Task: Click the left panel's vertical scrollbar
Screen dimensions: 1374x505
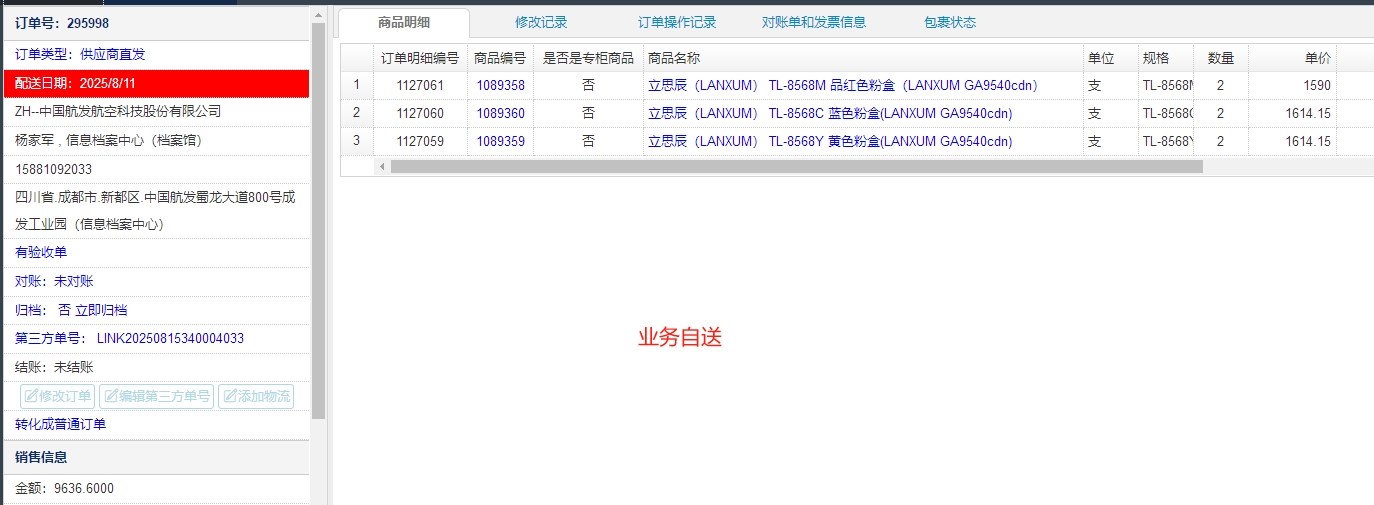Action: click(x=319, y=220)
